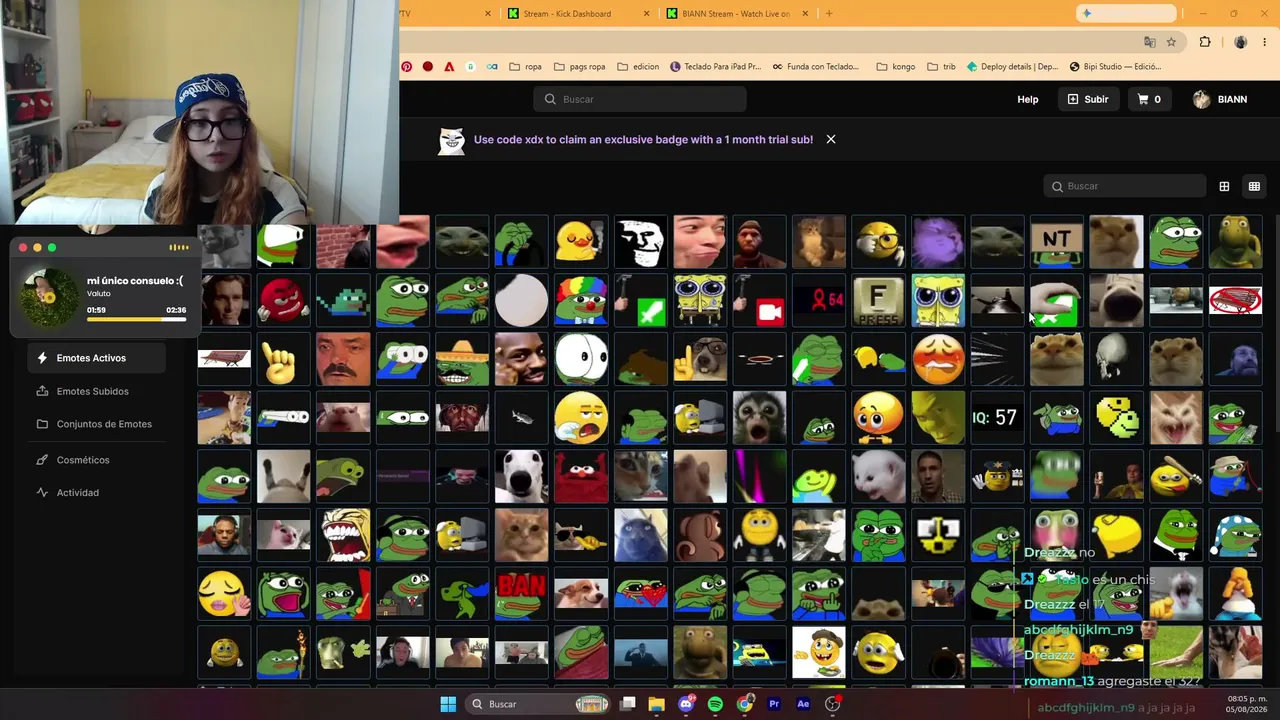This screenshot has width=1280, height=720.
Task: Open the Bipi Studio bookmark
Action: pyautogui.click(x=1115, y=67)
